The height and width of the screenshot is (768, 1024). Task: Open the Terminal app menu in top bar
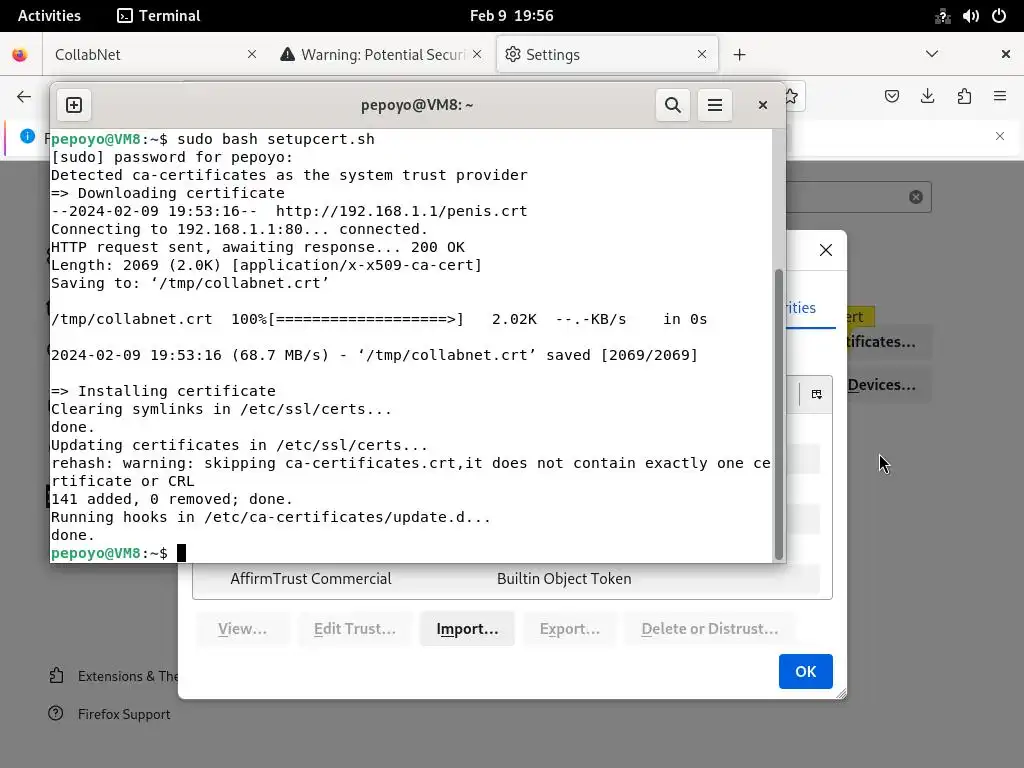159,16
